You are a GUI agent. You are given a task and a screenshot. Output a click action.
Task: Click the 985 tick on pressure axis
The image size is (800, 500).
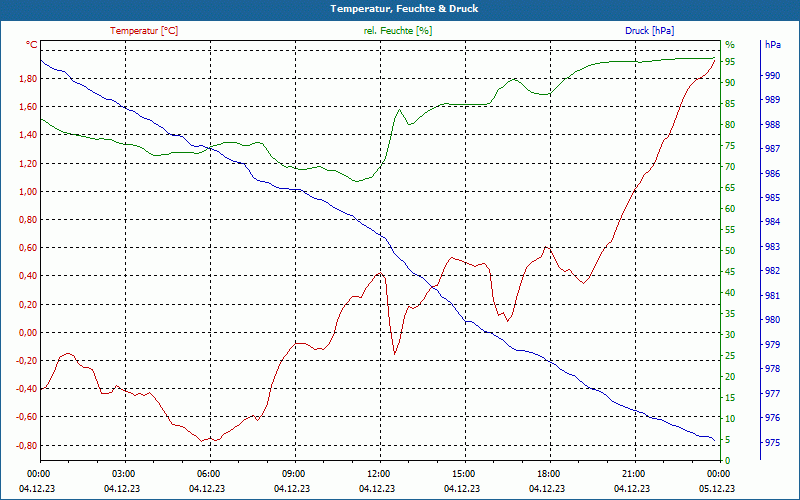[x=773, y=197]
